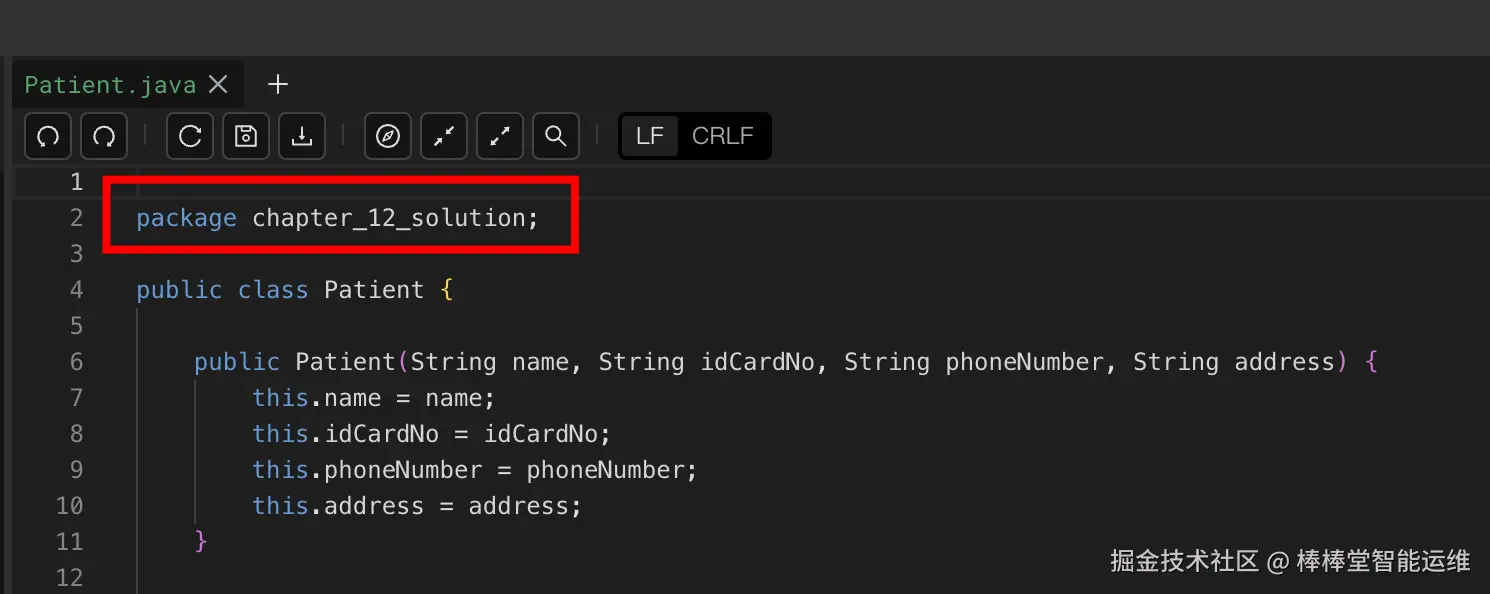
Task: Download the file with the download icon
Action: [x=302, y=136]
